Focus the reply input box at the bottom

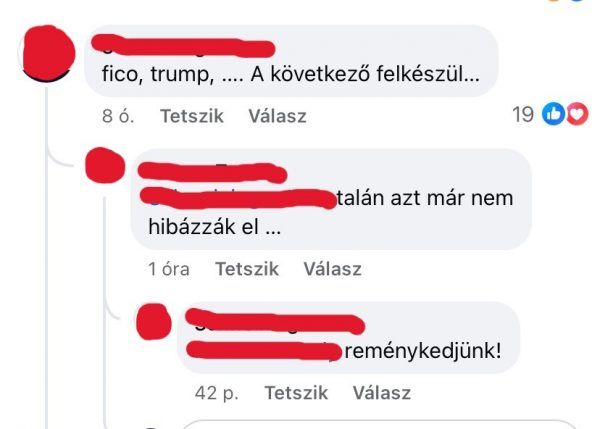pyautogui.click(x=379, y=424)
